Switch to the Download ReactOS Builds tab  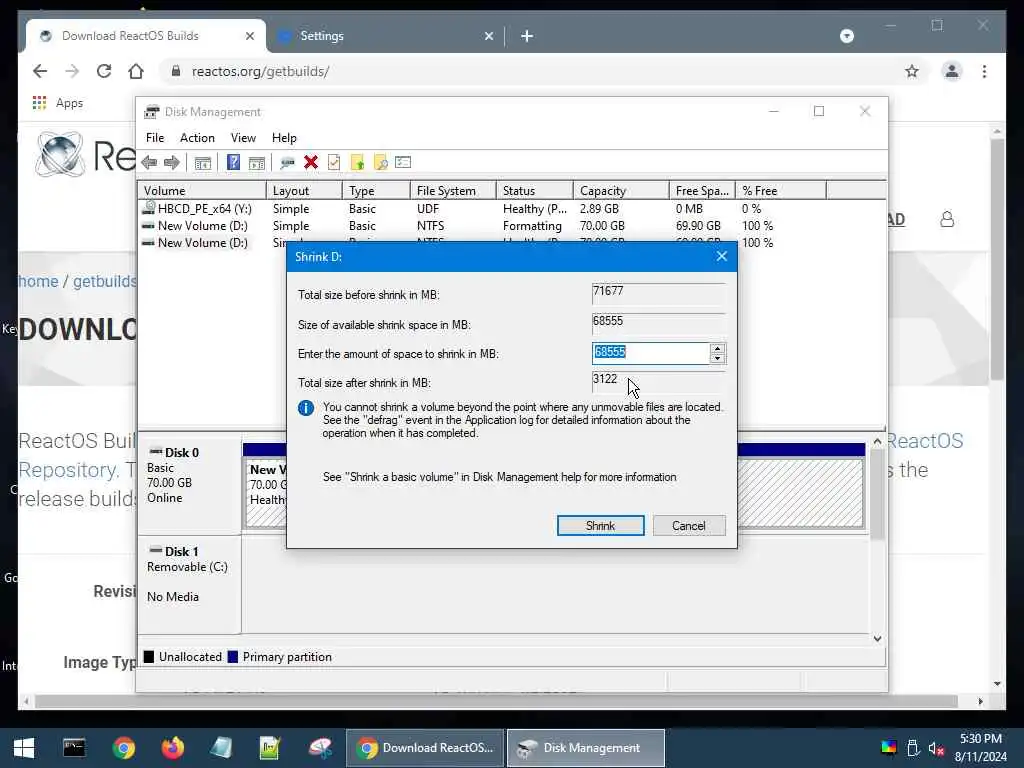click(x=146, y=36)
